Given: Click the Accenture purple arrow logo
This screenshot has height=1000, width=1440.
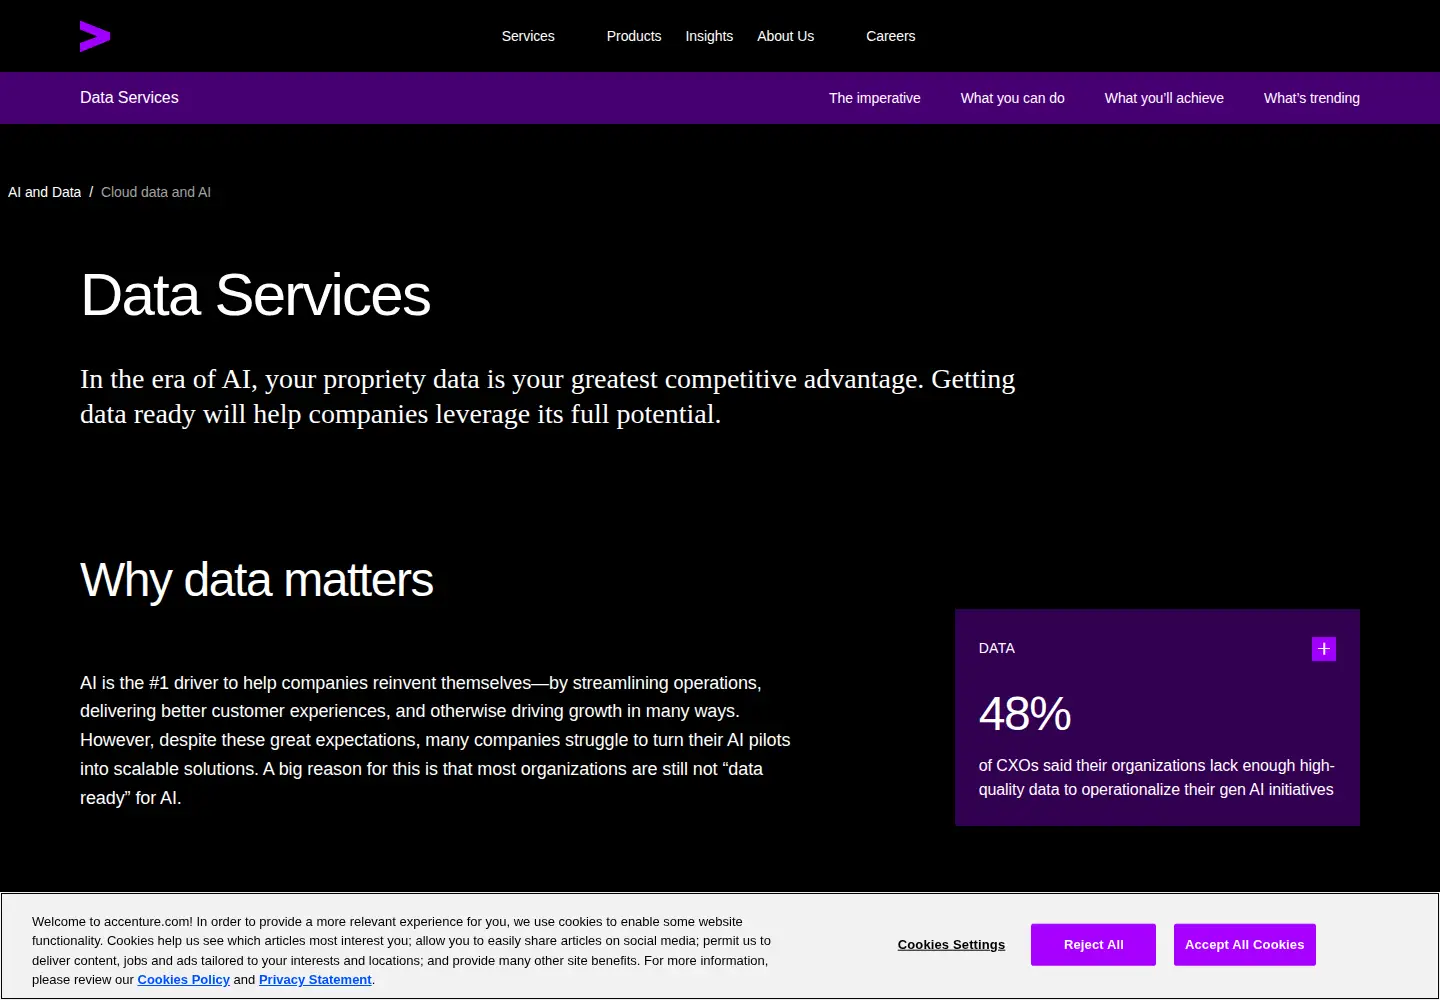Looking at the screenshot, I should tap(95, 36).
